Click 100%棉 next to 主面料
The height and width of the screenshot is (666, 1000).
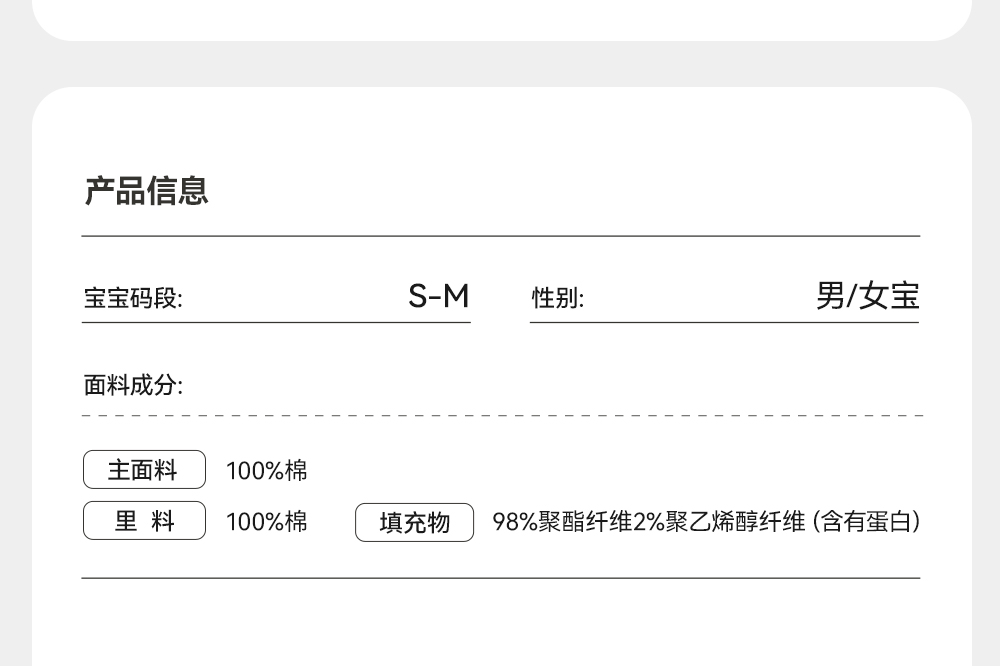pos(266,470)
